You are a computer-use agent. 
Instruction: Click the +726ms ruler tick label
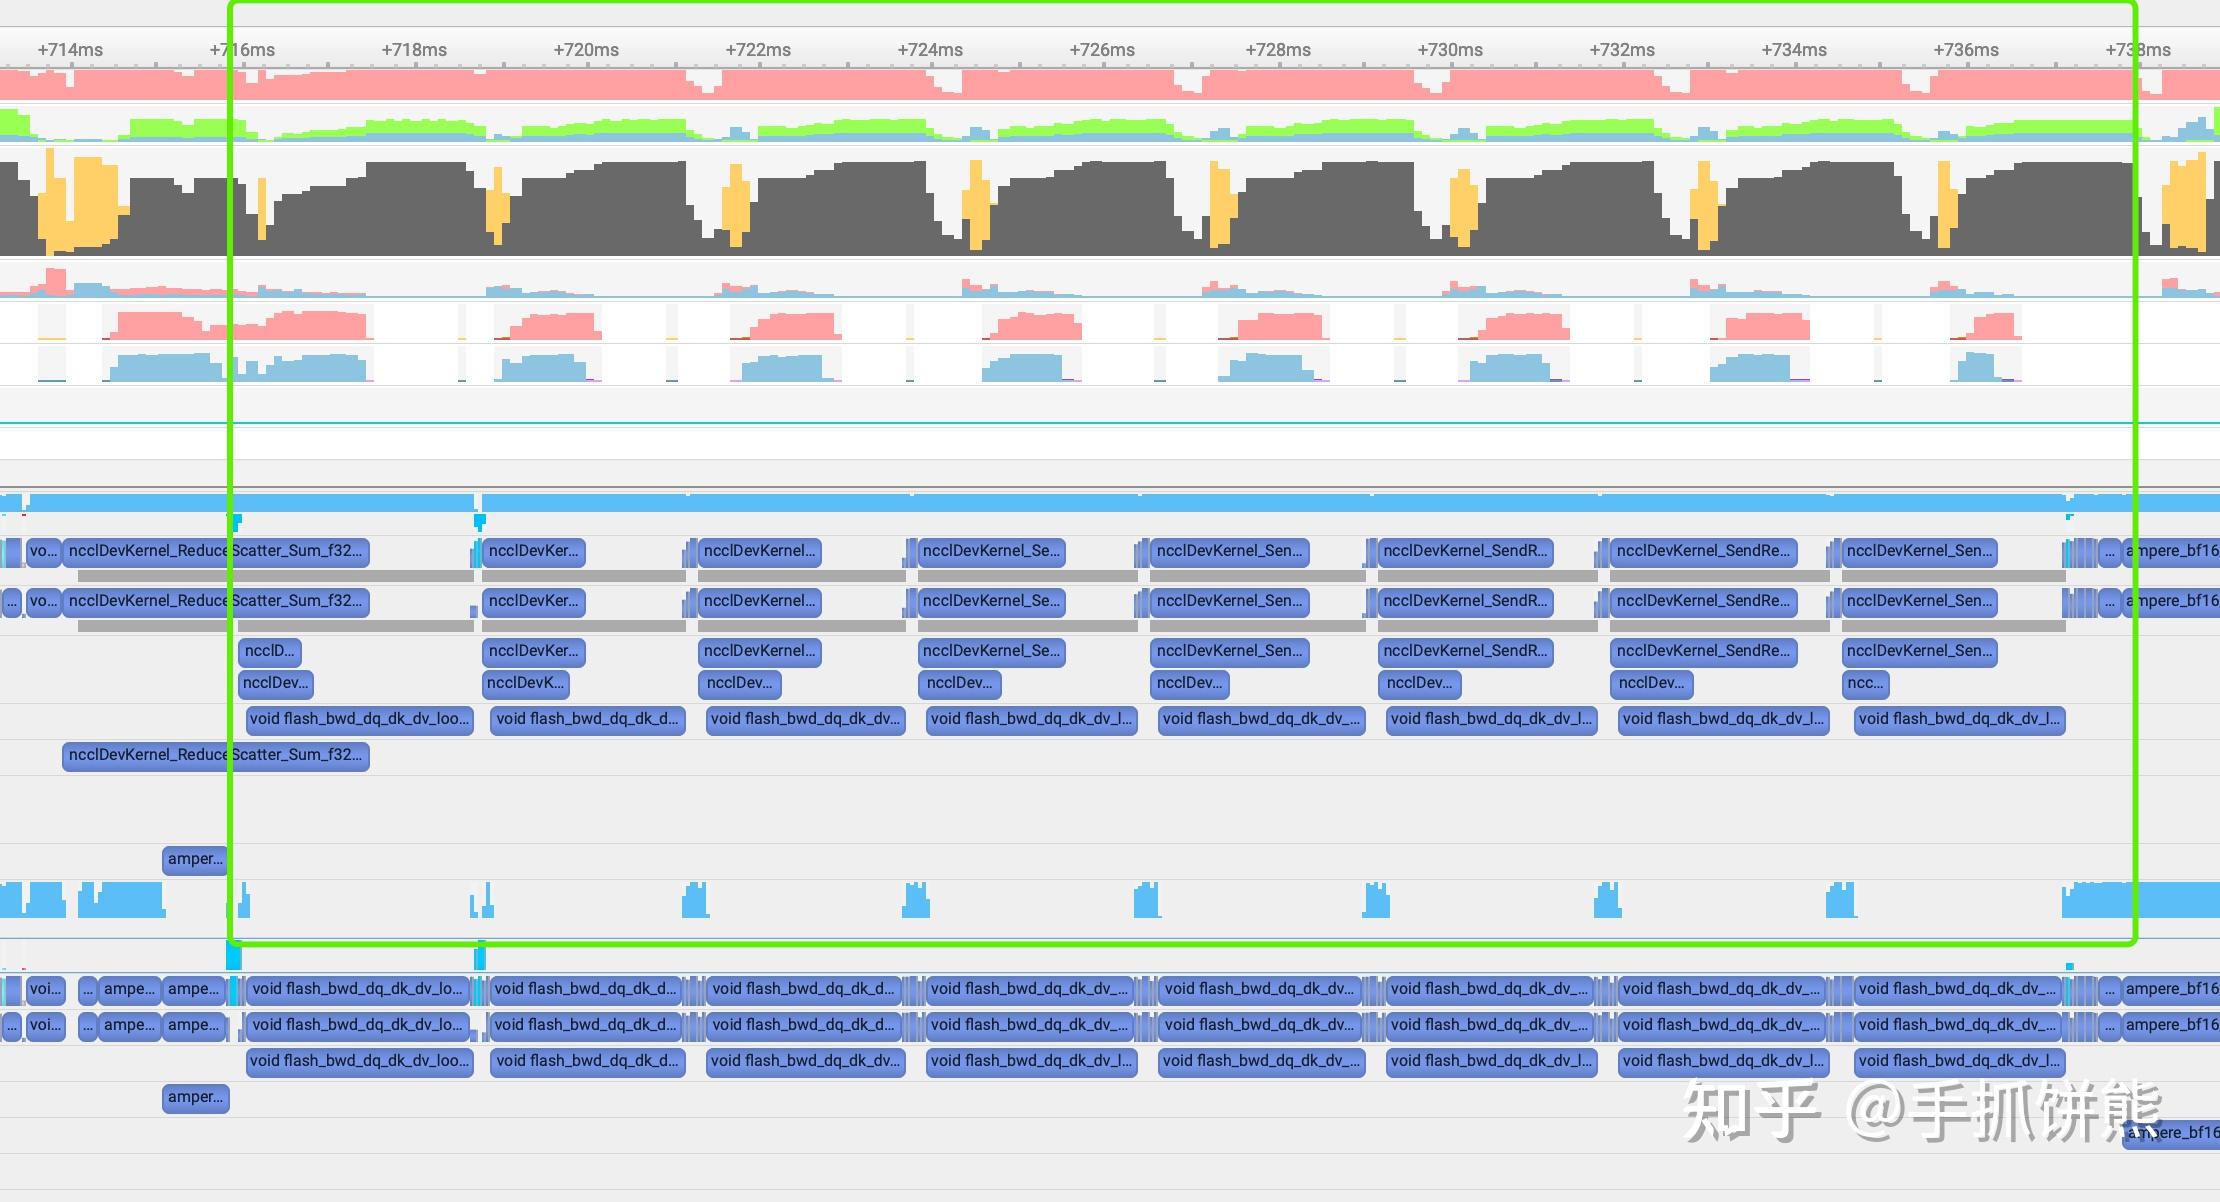point(1102,50)
